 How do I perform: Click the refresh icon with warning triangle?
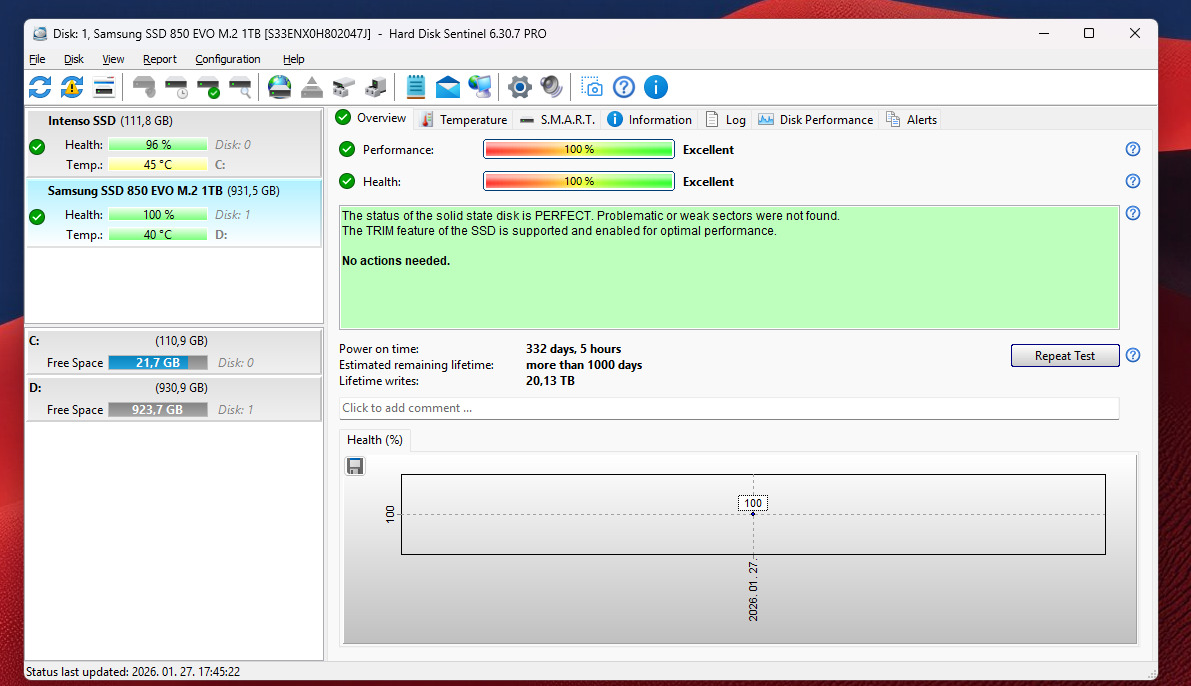[x=72, y=87]
